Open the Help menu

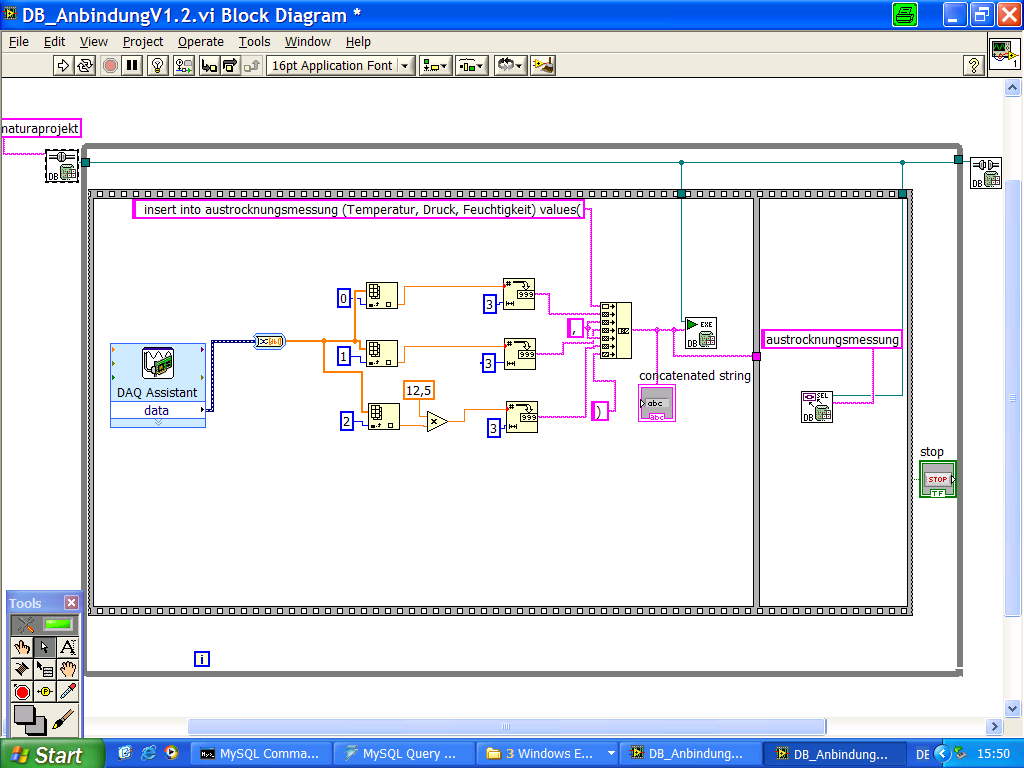pyautogui.click(x=358, y=42)
